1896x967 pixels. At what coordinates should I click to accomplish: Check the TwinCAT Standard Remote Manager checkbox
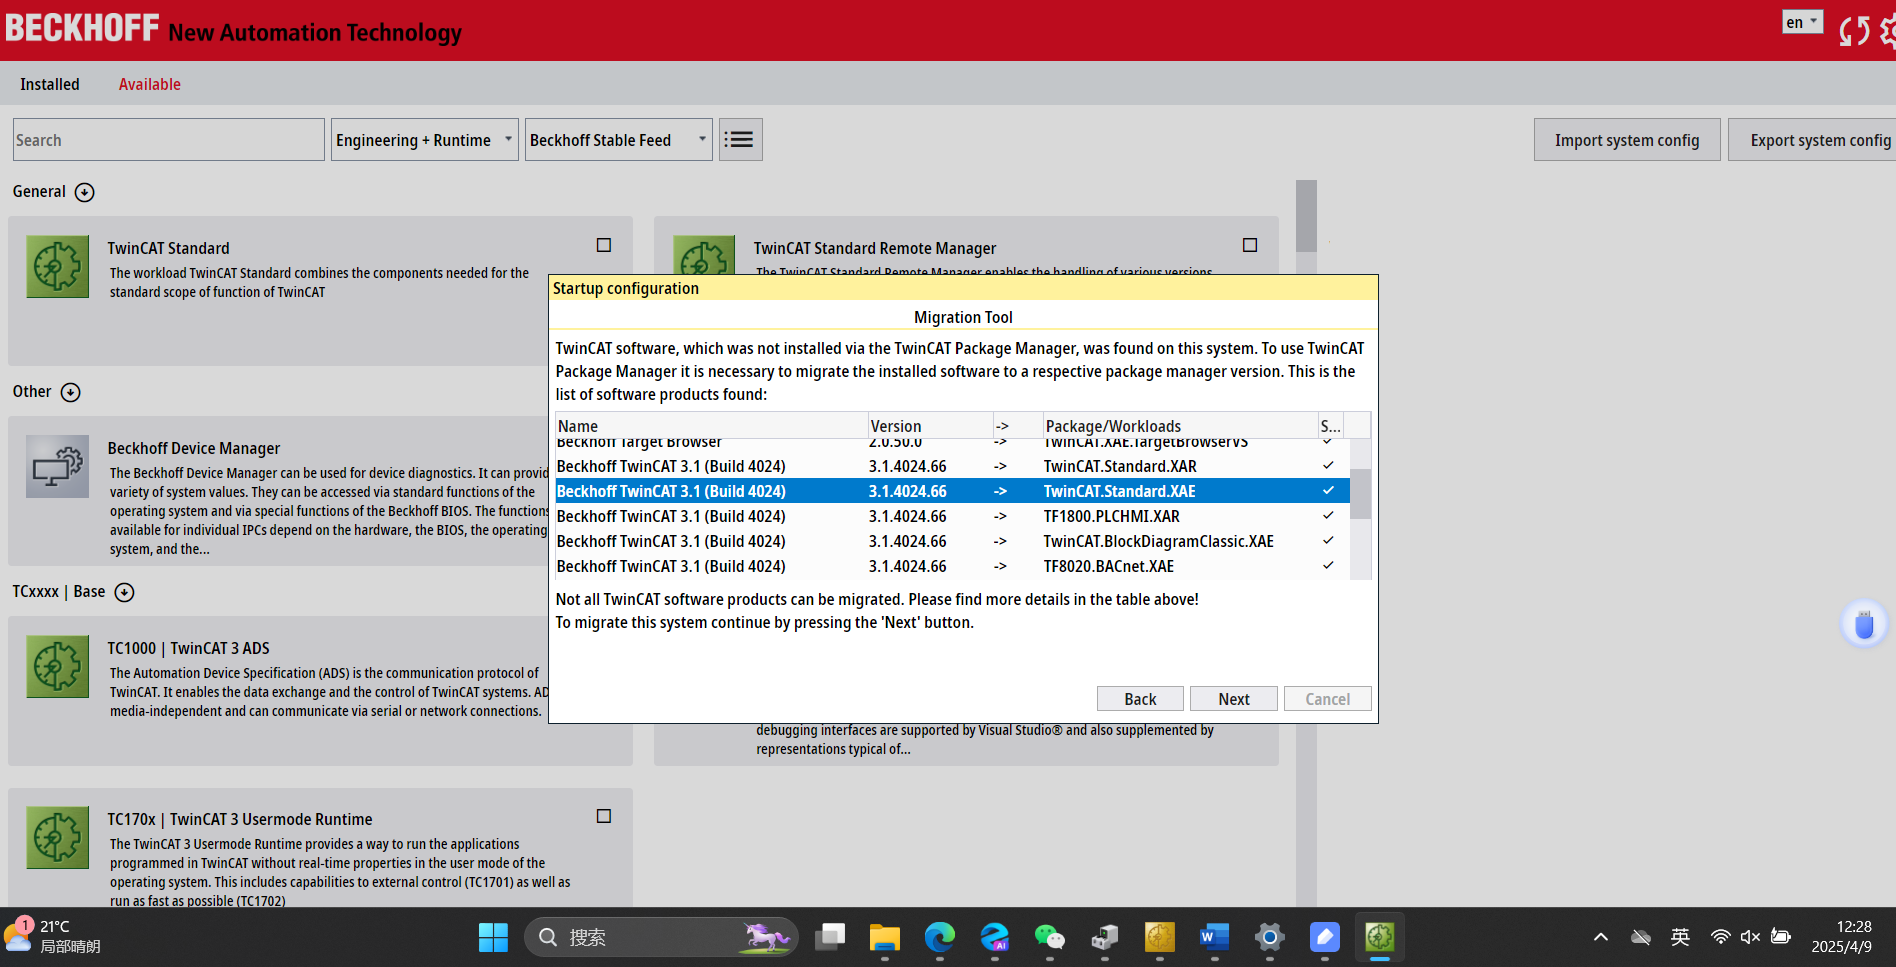(1250, 245)
